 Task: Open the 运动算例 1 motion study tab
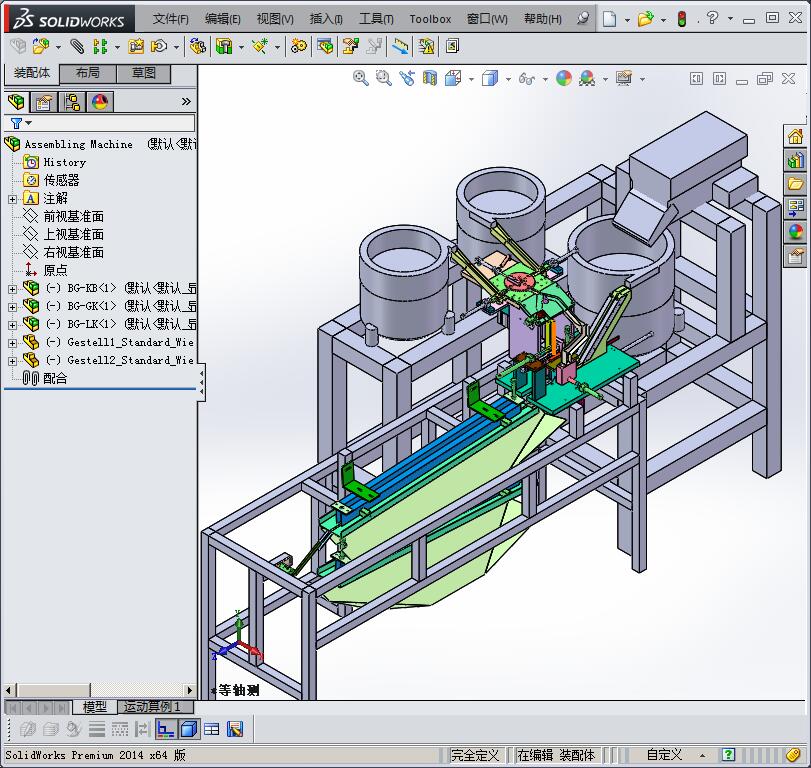152,707
